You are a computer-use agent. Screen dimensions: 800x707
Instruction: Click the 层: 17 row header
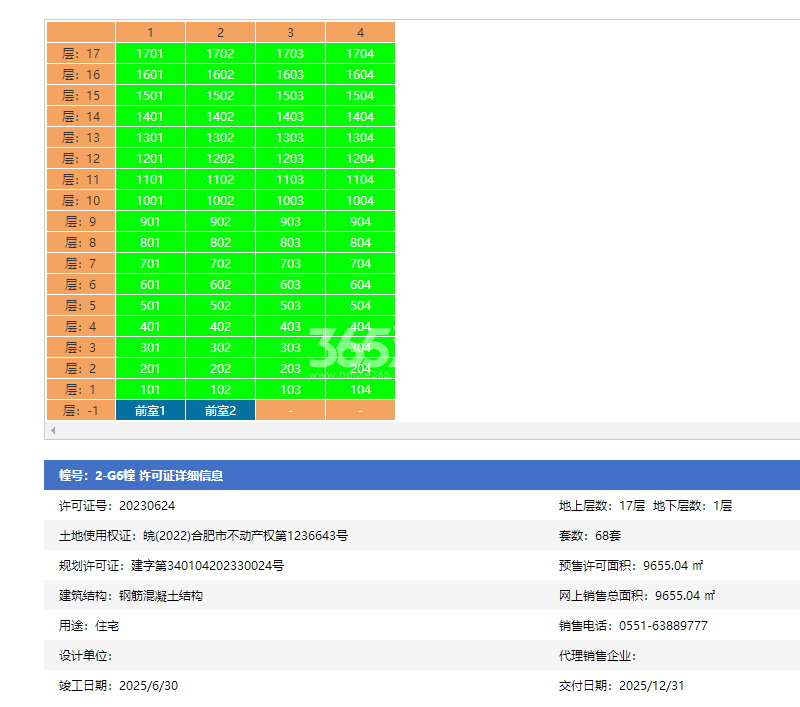(81, 54)
